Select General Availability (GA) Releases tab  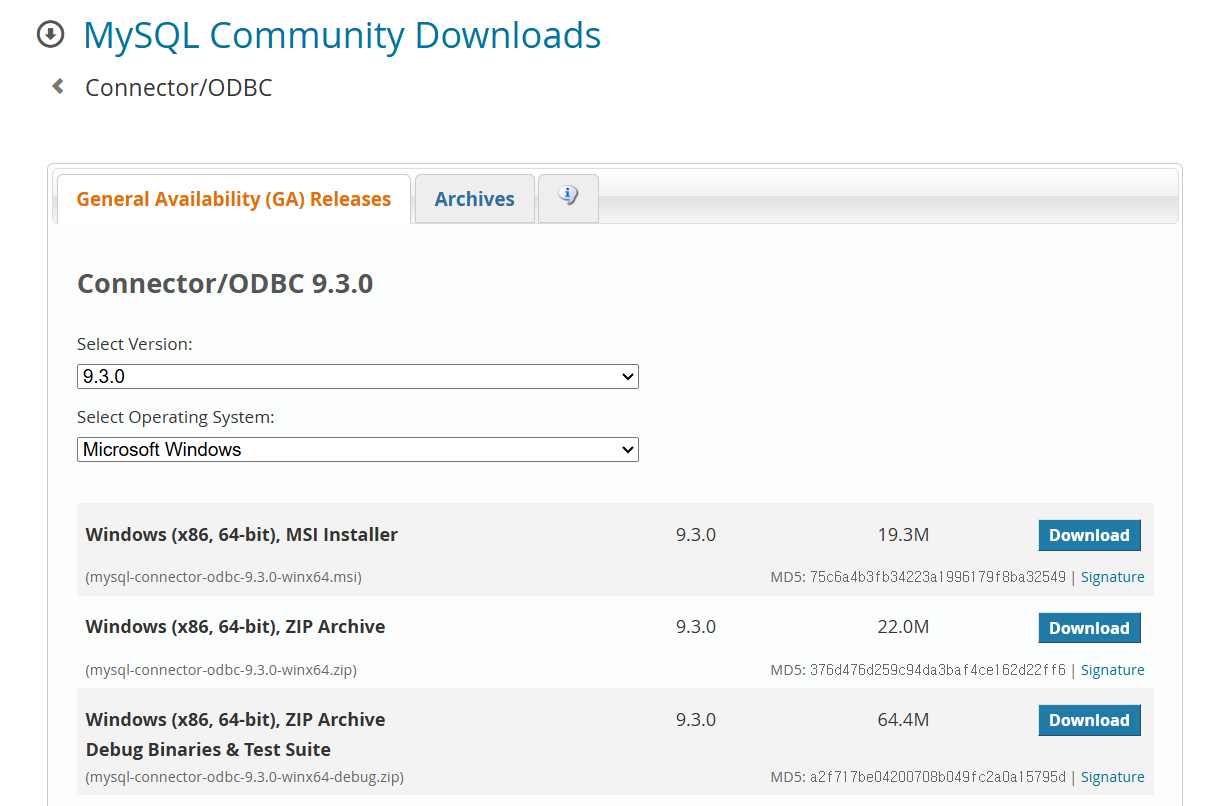(x=234, y=199)
